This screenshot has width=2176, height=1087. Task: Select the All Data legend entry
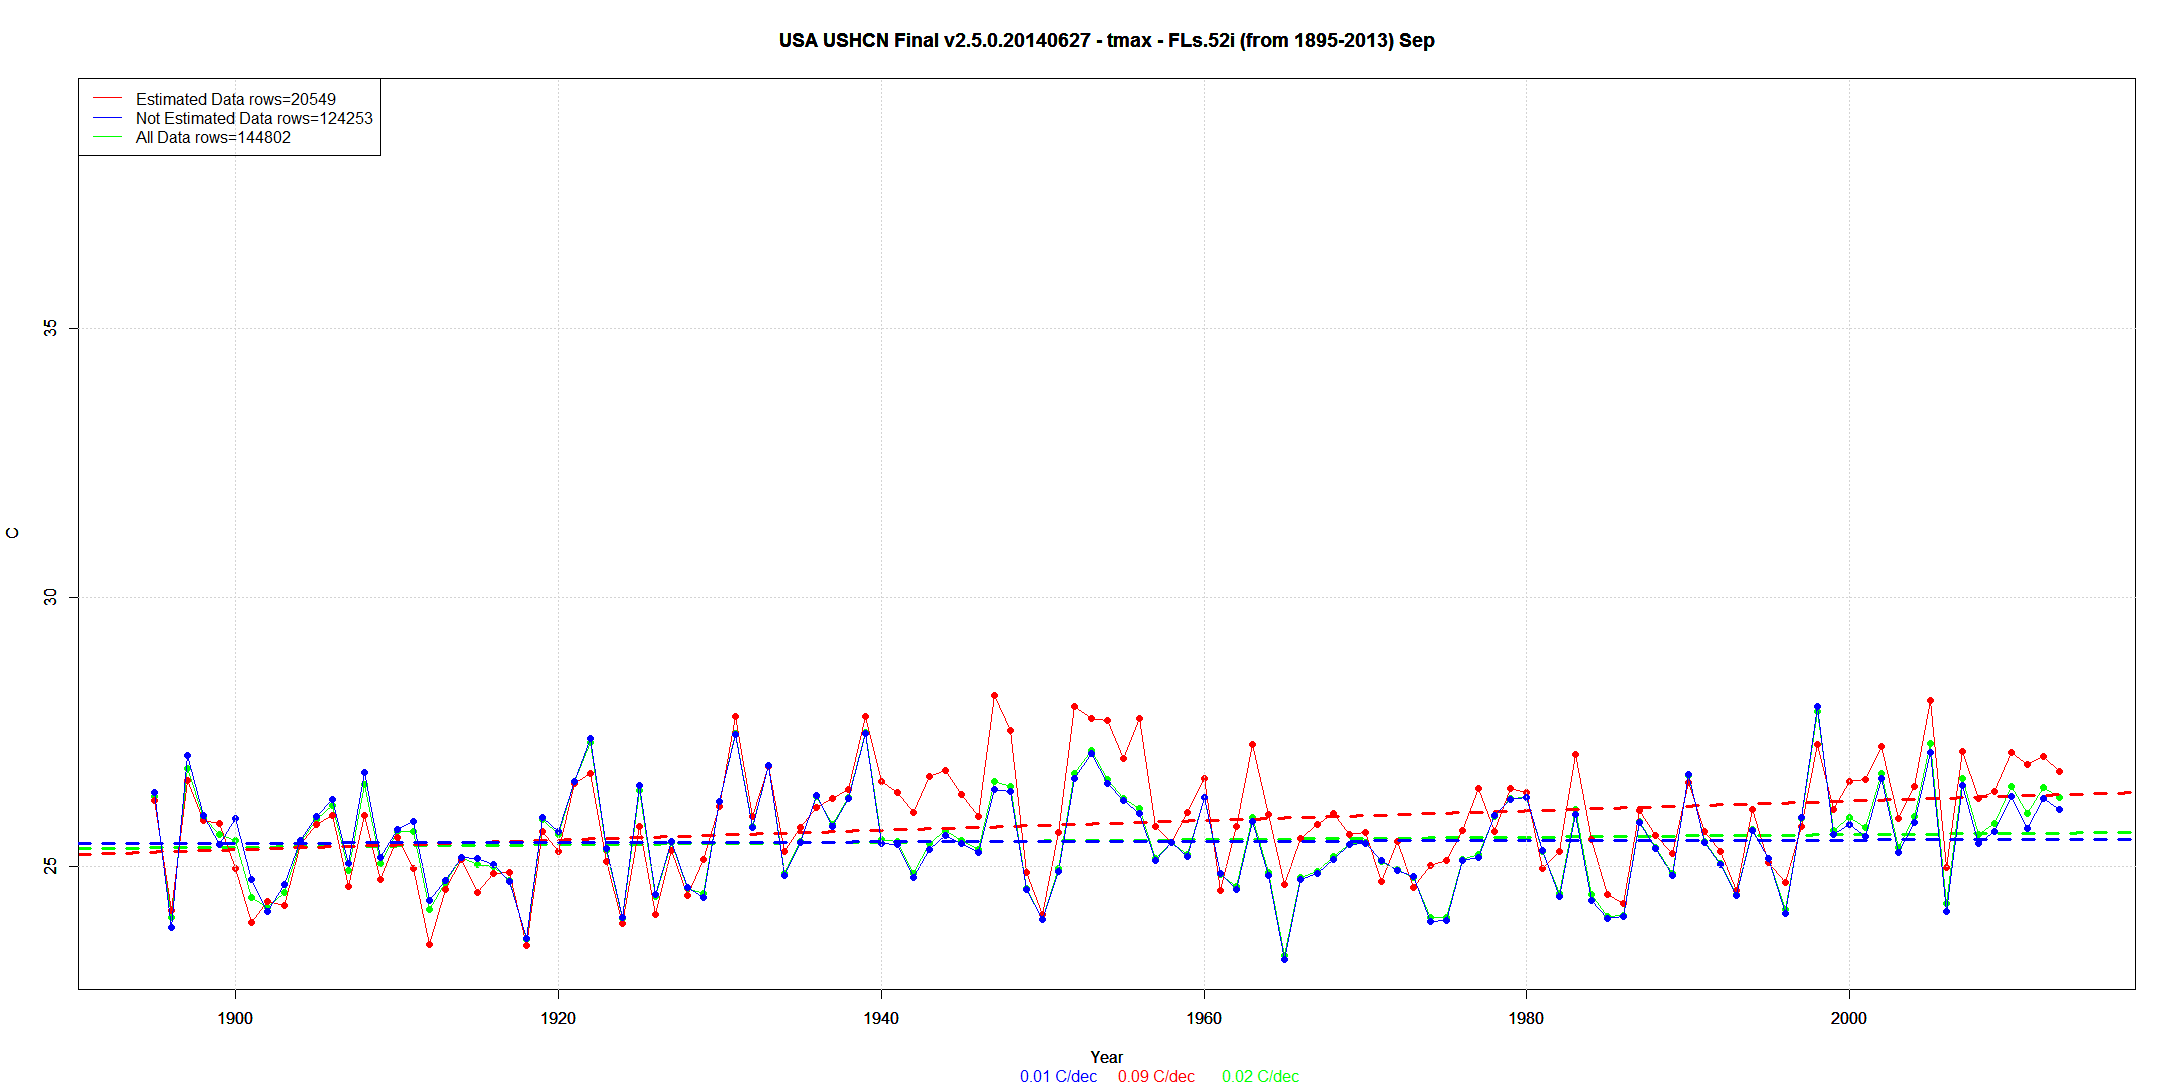[213, 137]
